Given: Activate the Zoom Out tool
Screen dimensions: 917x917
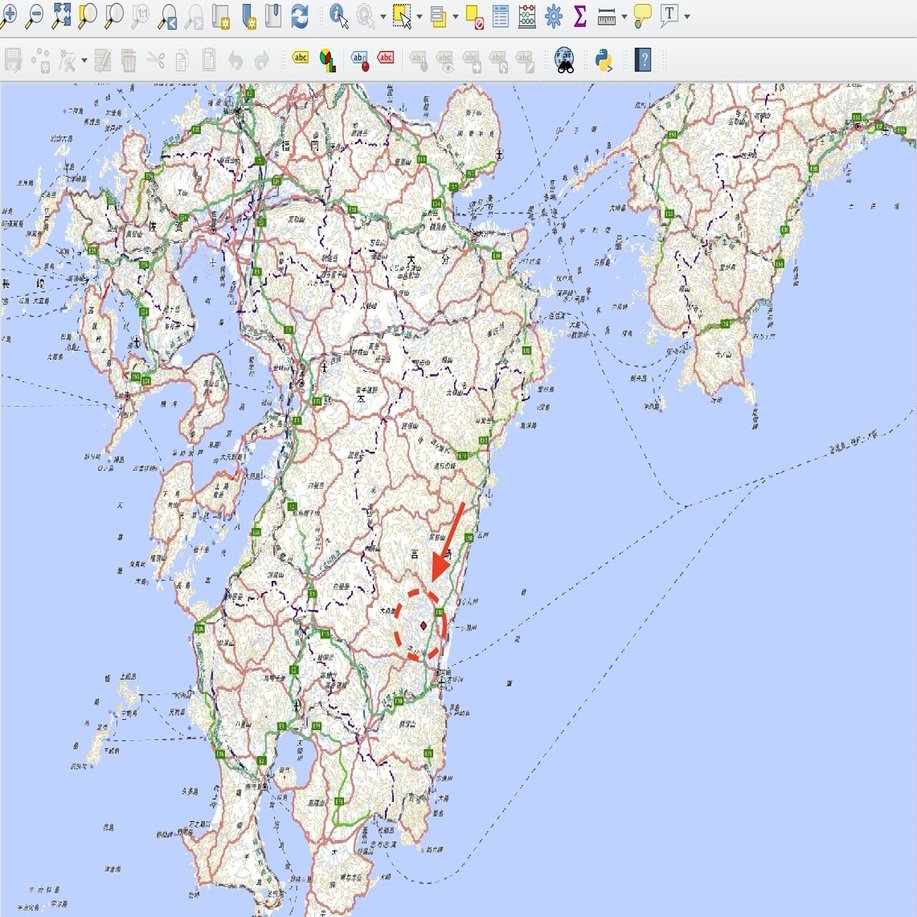Looking at the screenshot, I should pos(35,16).
